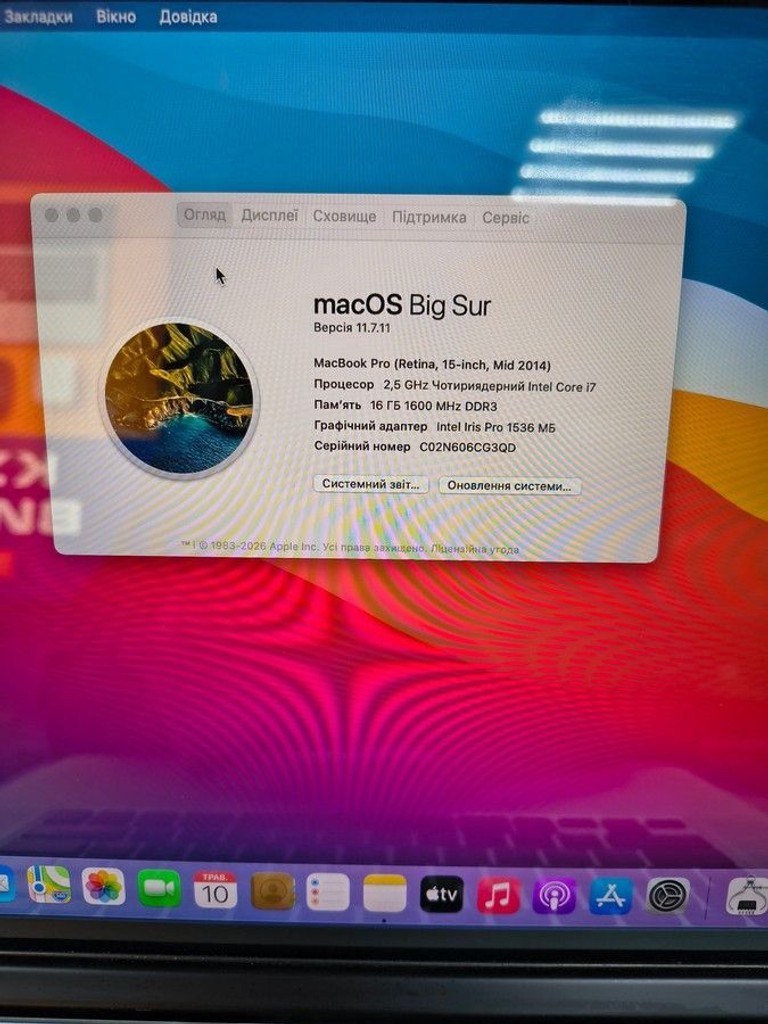Open the Вікно menu
Screen dimensions: 768x1024
[116, 16]
